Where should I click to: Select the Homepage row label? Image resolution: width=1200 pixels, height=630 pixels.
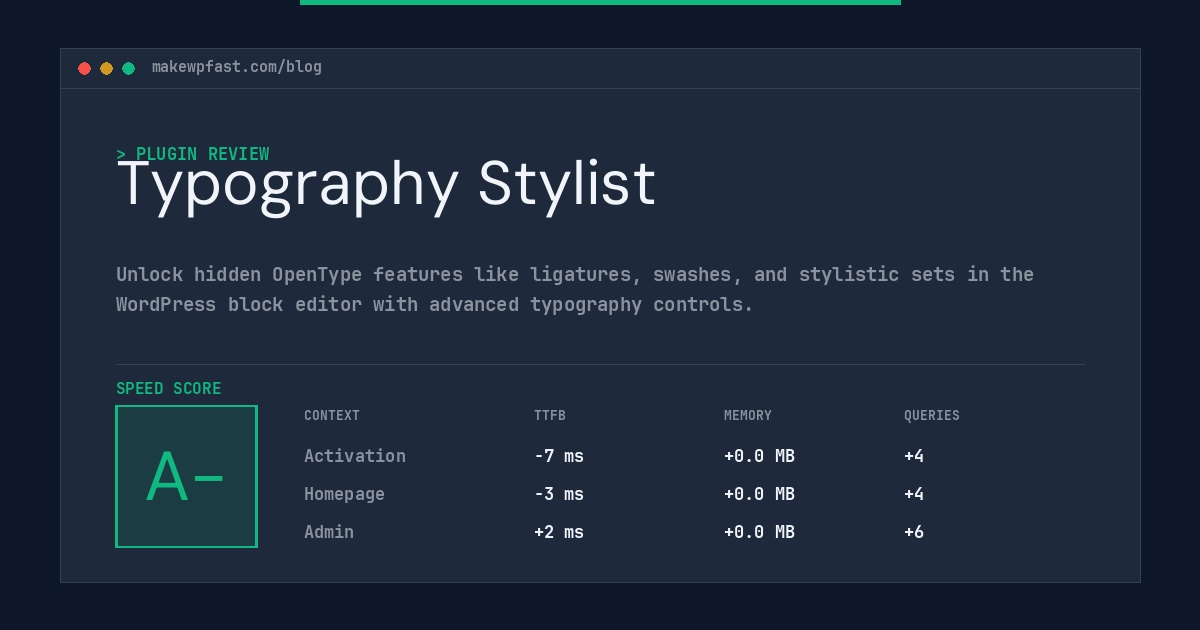point(344,494)
